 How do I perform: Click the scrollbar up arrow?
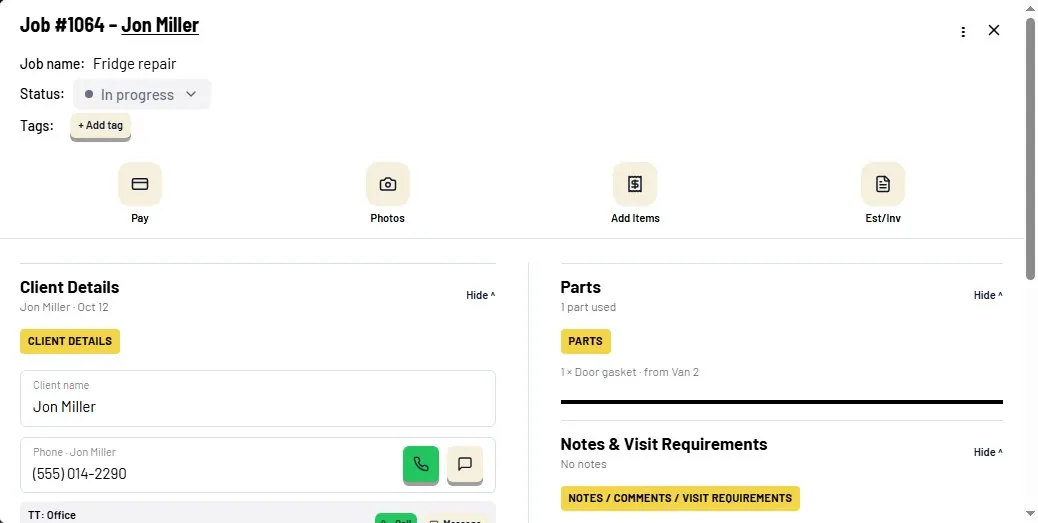click(1031, 7)
